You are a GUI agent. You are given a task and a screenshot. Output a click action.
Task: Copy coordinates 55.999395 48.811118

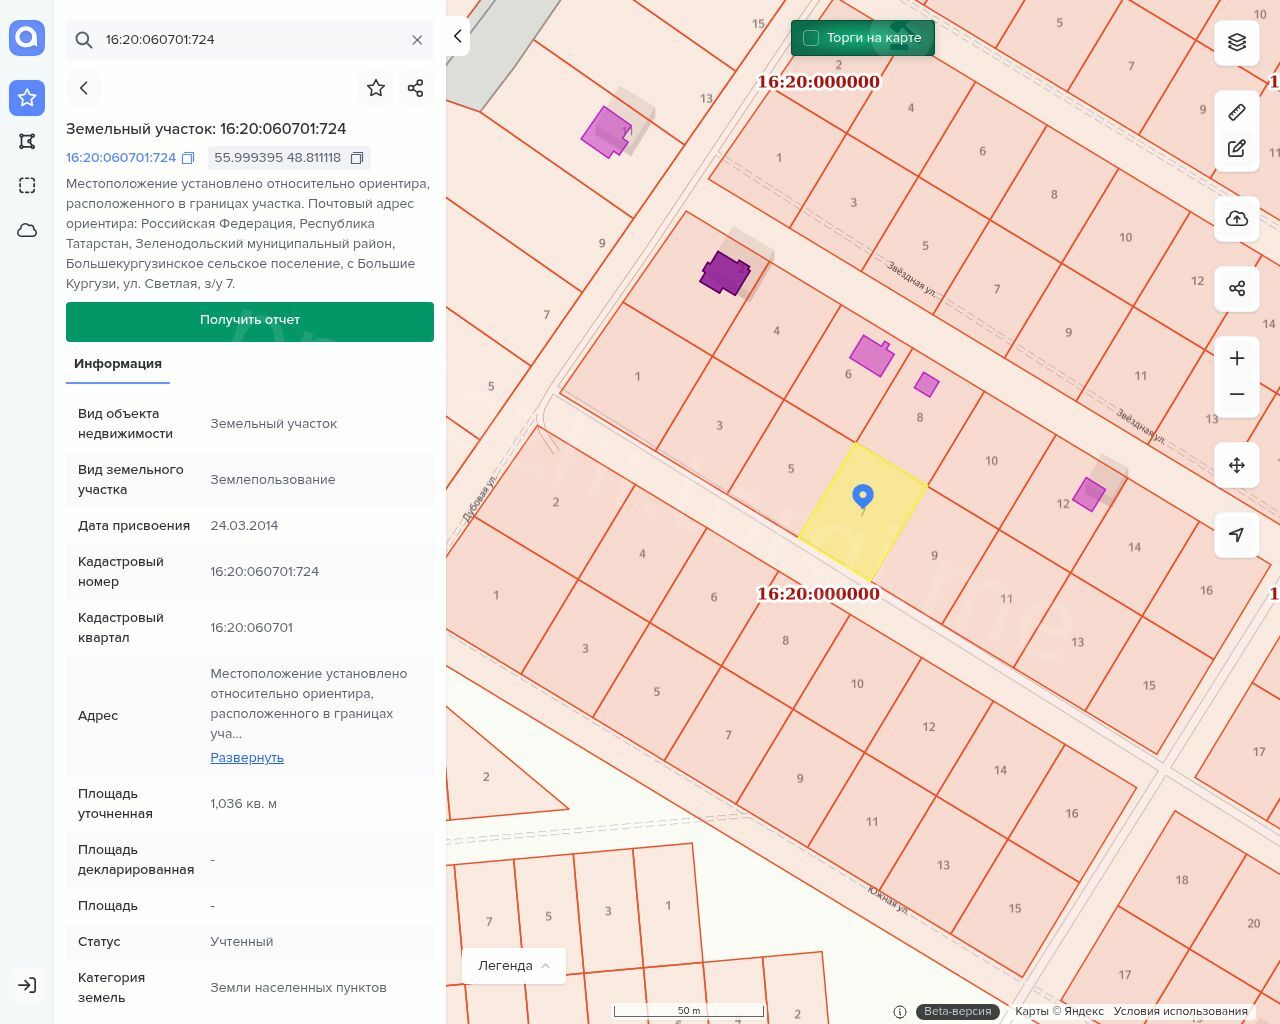pyautogui.click(x=357, y=158)
